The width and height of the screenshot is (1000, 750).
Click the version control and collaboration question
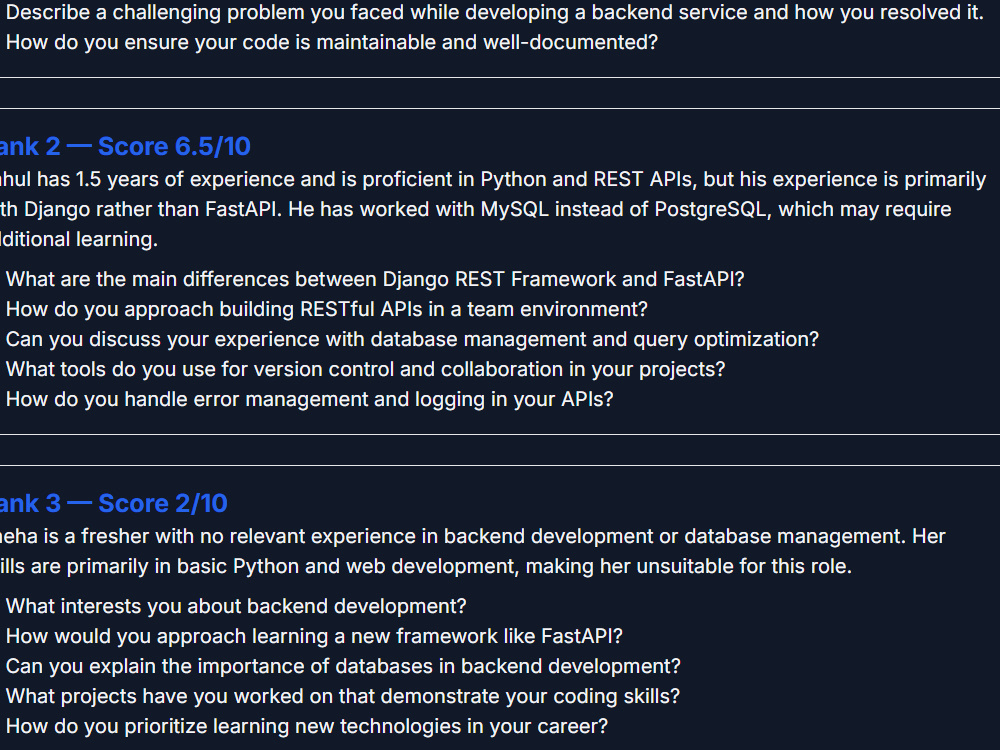pyautogui.click(x=365, y=369)
